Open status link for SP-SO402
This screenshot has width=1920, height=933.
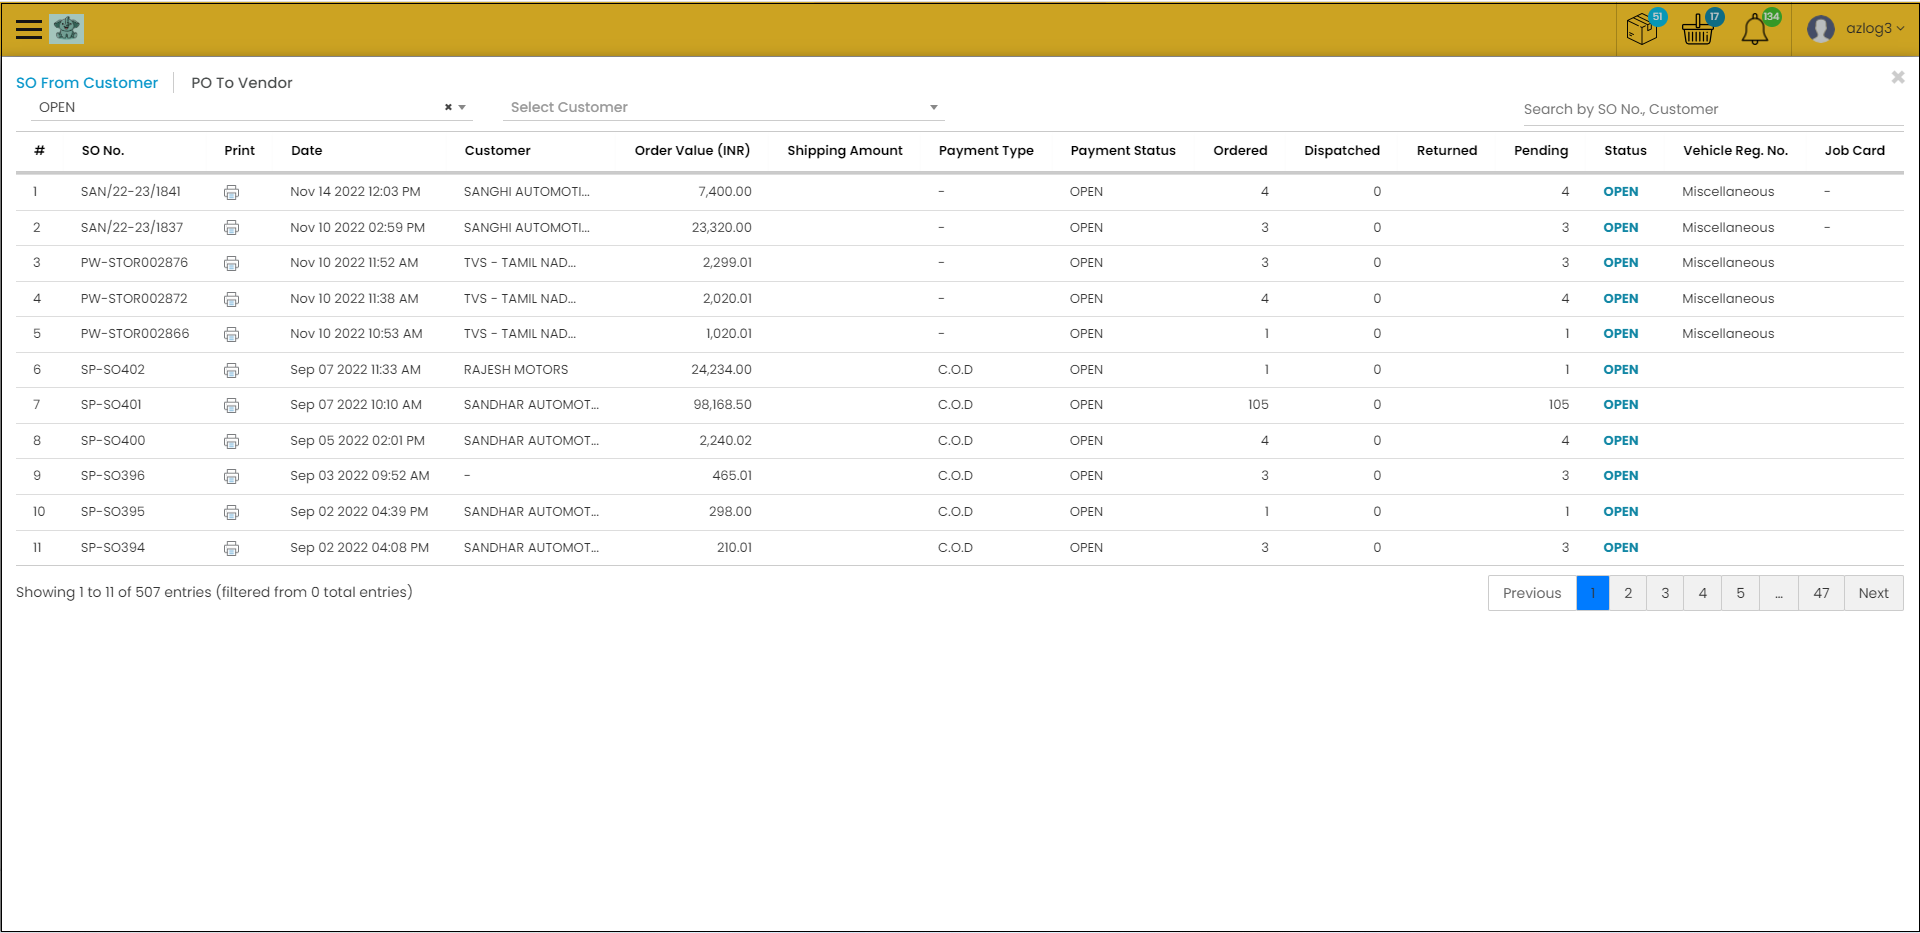pos(1620,370)
